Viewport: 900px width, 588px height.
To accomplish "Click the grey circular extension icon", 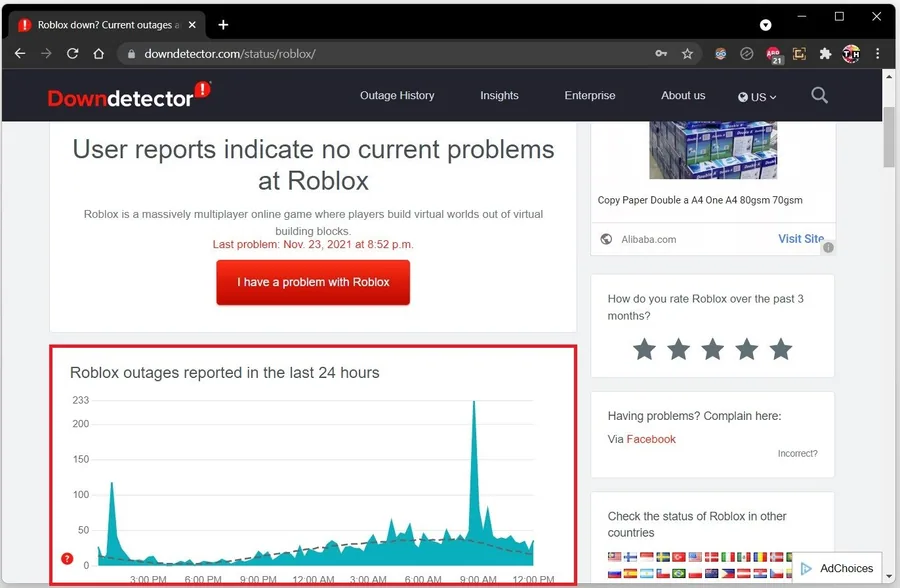I will coord(747,53).
